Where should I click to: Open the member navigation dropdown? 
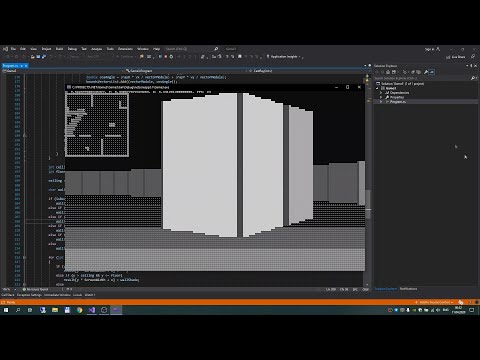(307, 71)
